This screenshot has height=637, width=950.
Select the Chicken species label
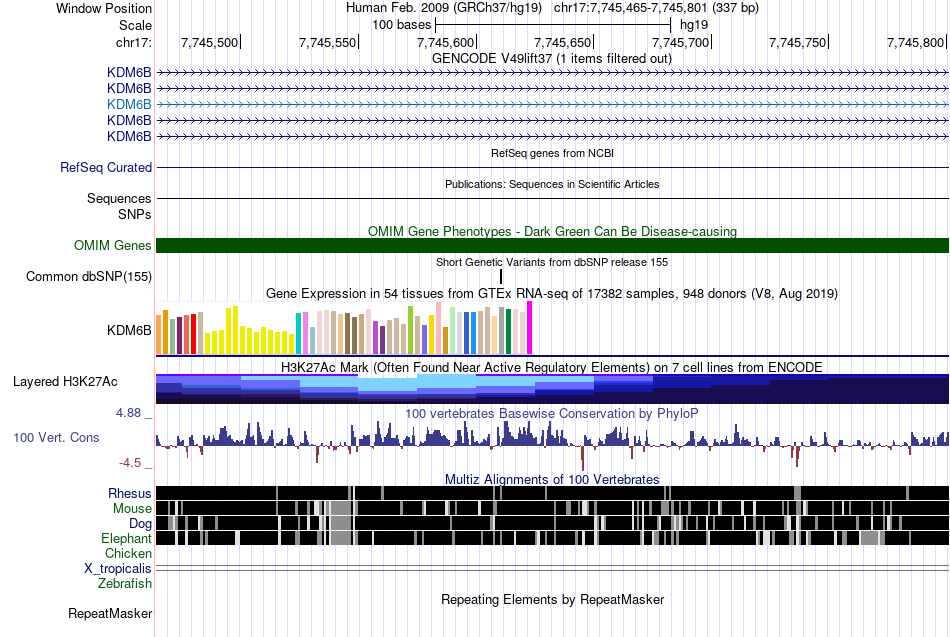tap(128, 553)
